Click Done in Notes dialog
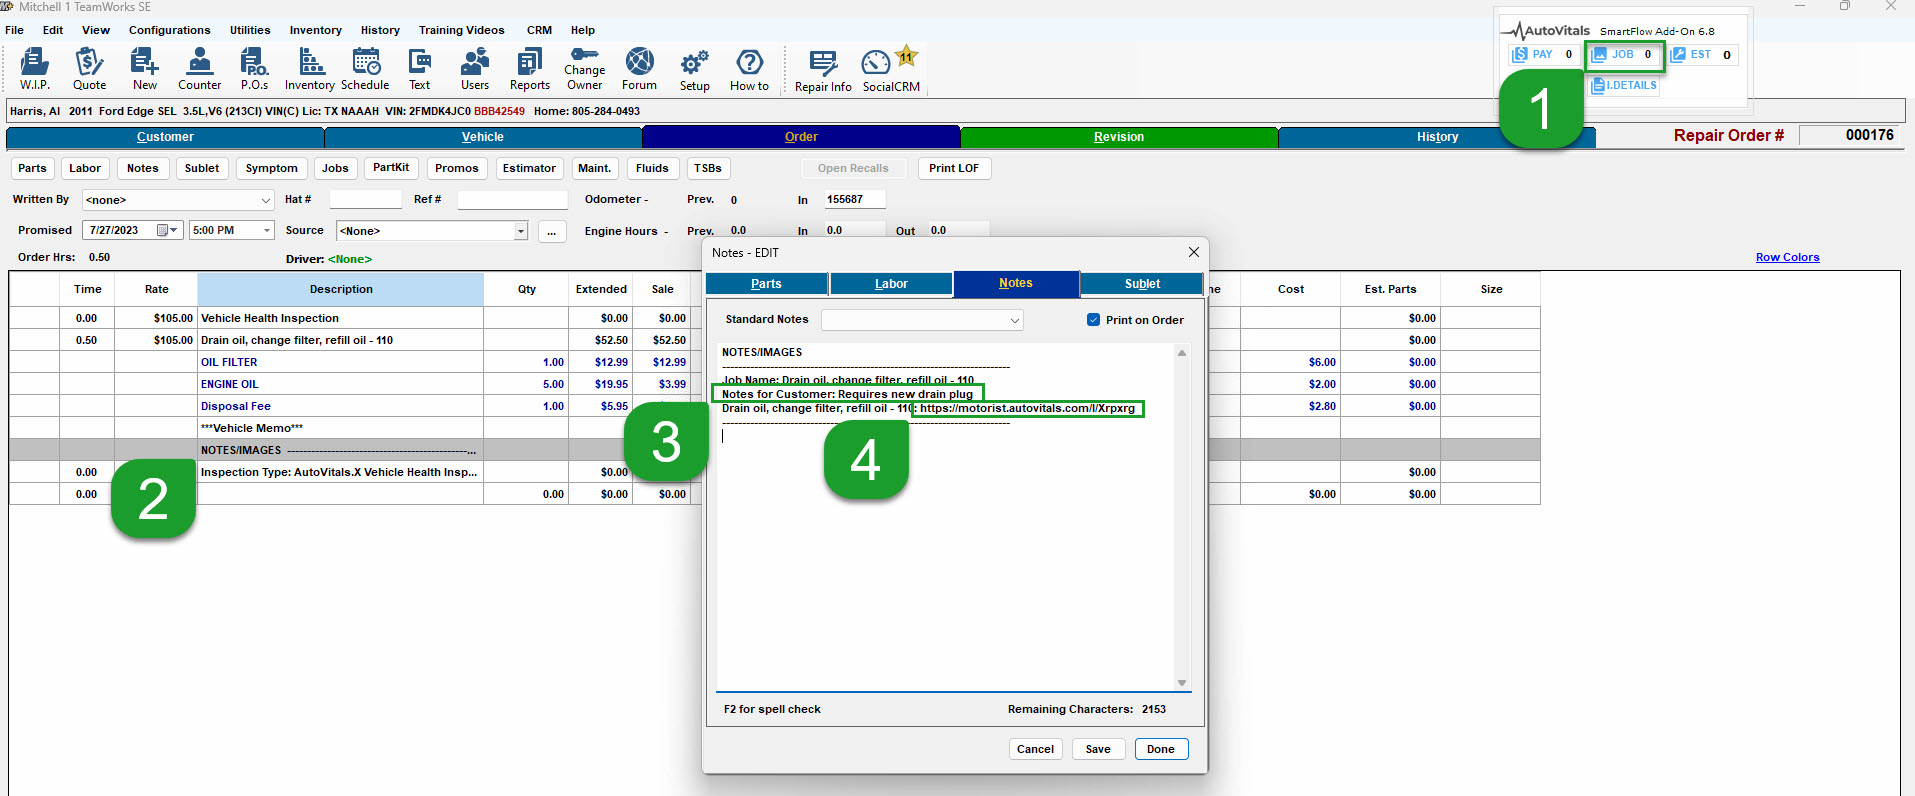The width and height of the screenshot is (1915, 796). pyautogui.click(x=1161, y=749)
